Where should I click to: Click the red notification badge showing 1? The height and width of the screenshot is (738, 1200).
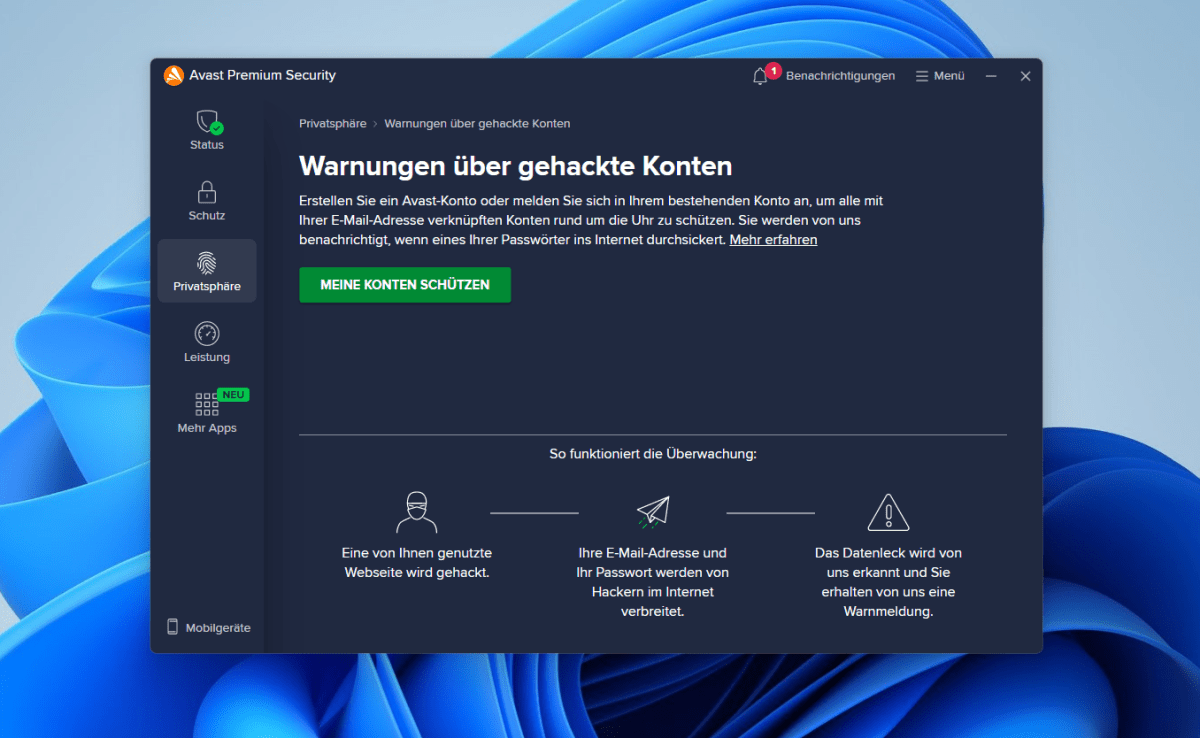773,71
